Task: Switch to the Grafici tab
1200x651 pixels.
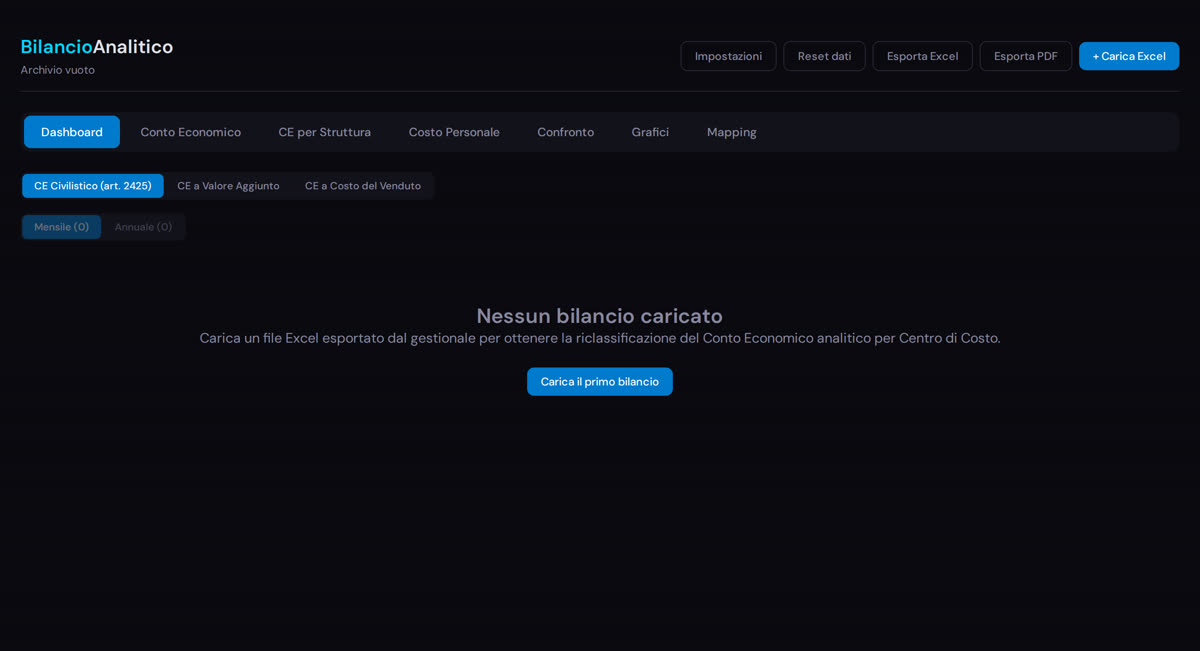Action: (x=649, y=131)
